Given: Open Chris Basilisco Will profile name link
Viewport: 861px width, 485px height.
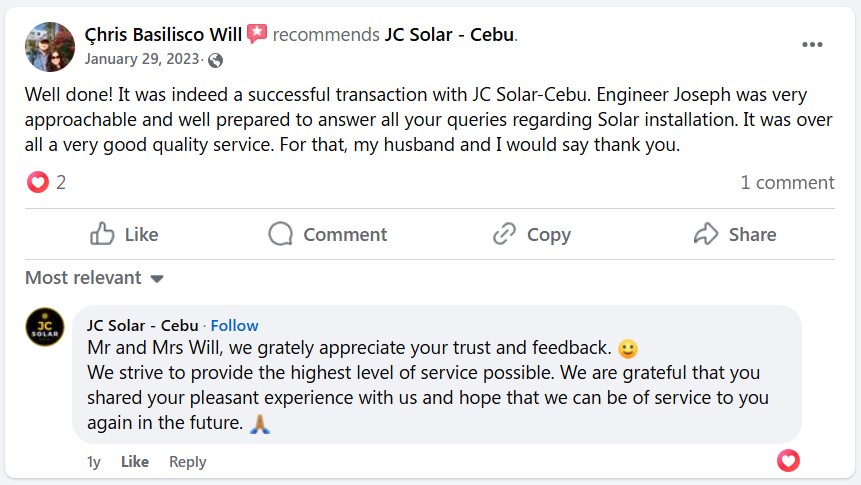Looking at the screenshot, I should pos(163,35).
